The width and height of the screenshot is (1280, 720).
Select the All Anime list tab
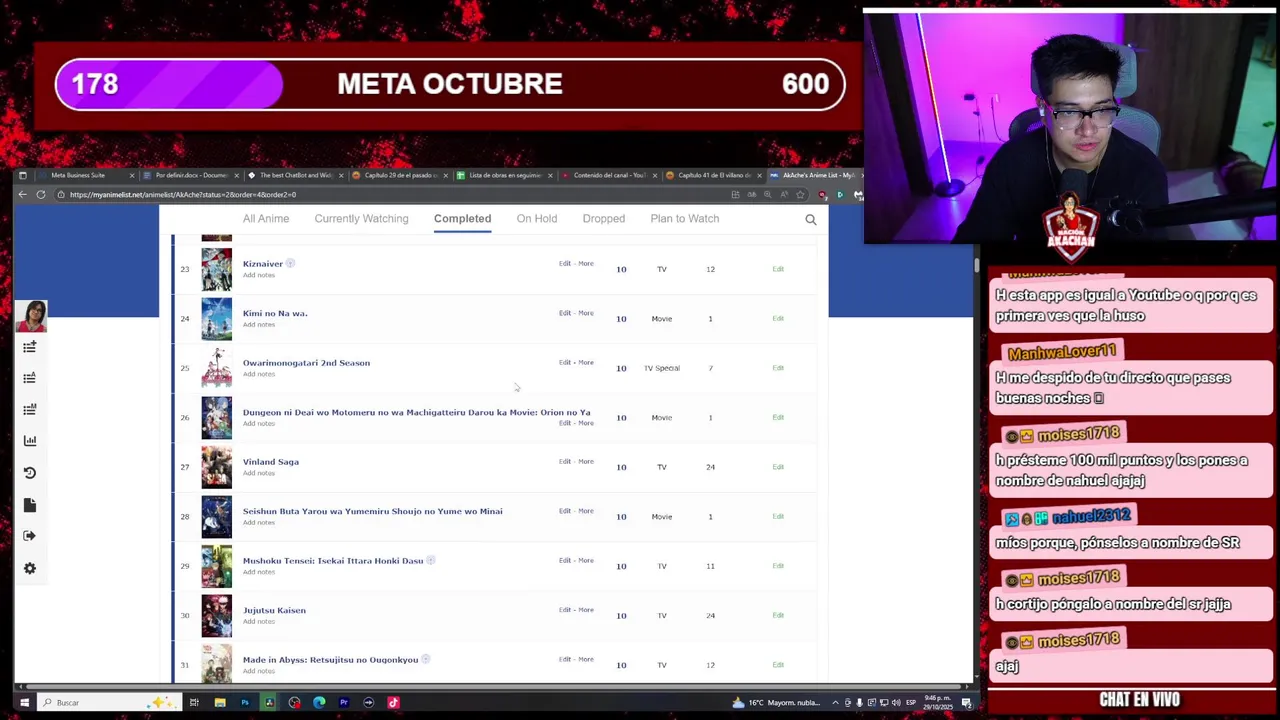(x=266, y=219)
